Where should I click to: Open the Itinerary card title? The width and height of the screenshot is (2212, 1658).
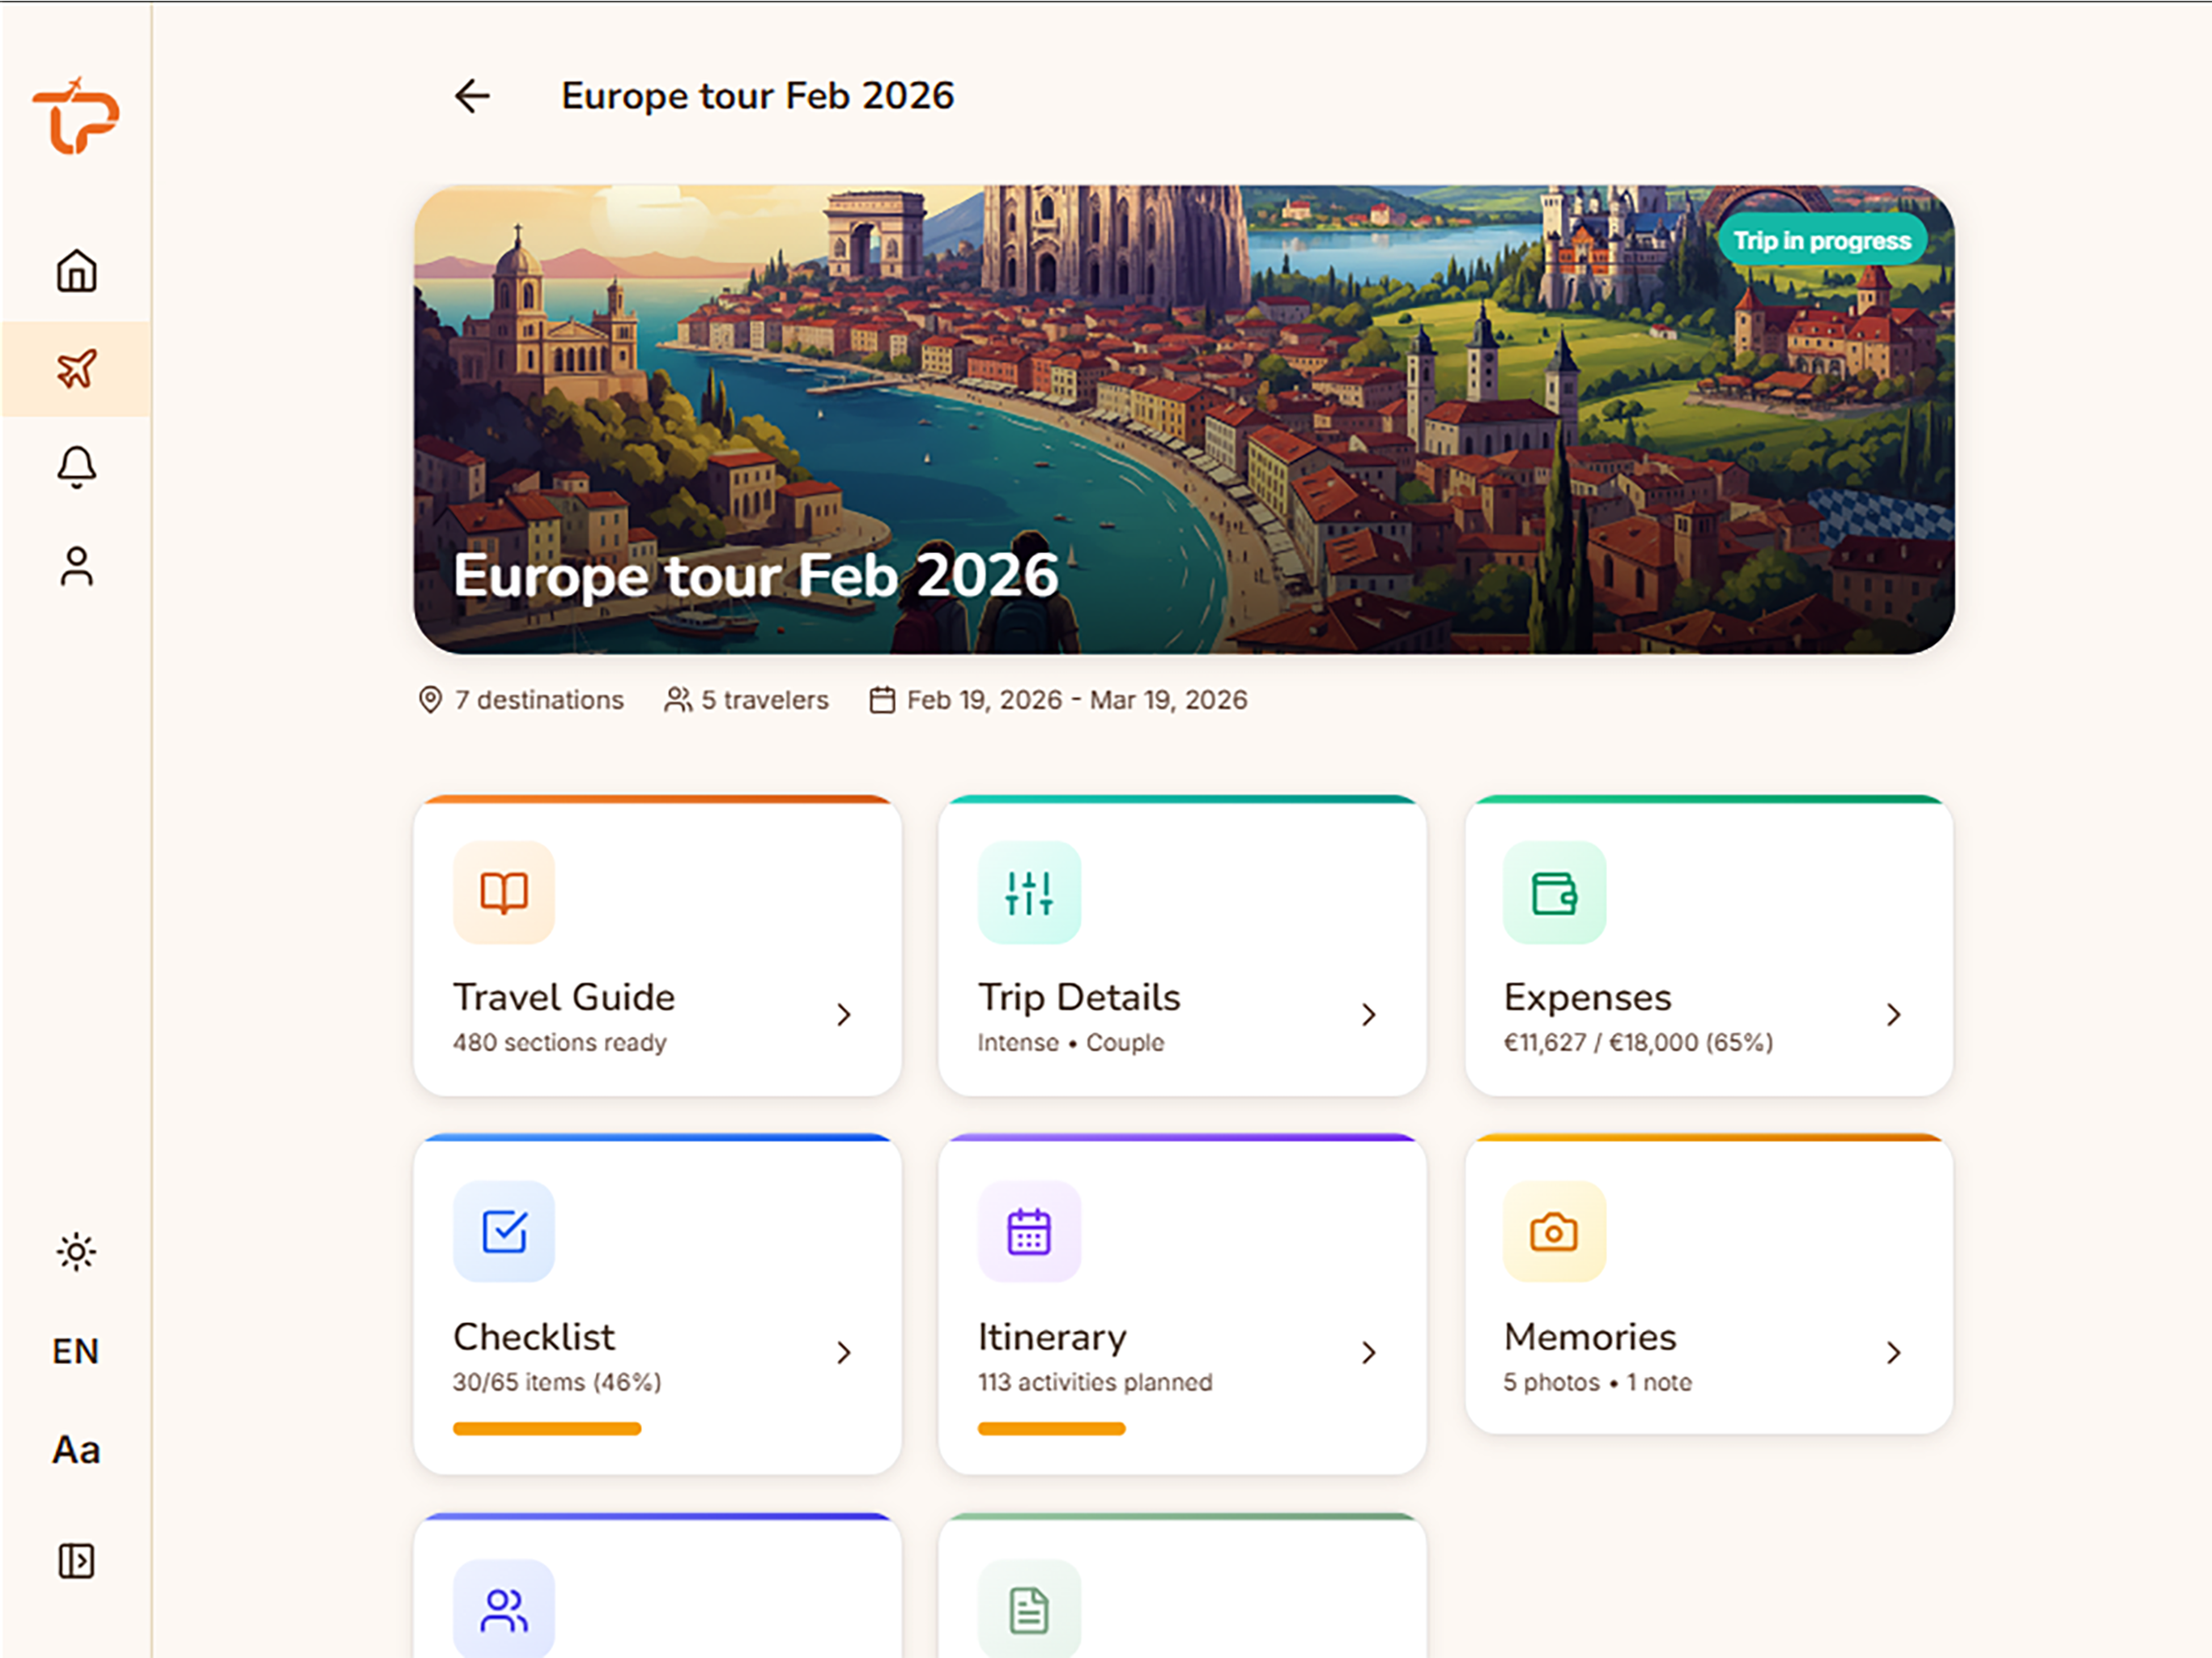(x=1052, y=1337)
